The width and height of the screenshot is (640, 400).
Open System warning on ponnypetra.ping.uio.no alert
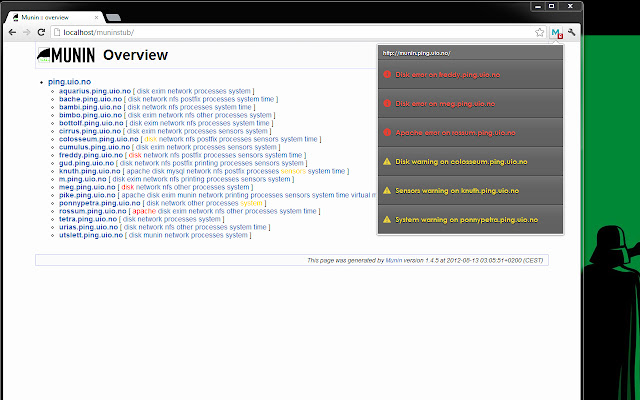[470, 219]
